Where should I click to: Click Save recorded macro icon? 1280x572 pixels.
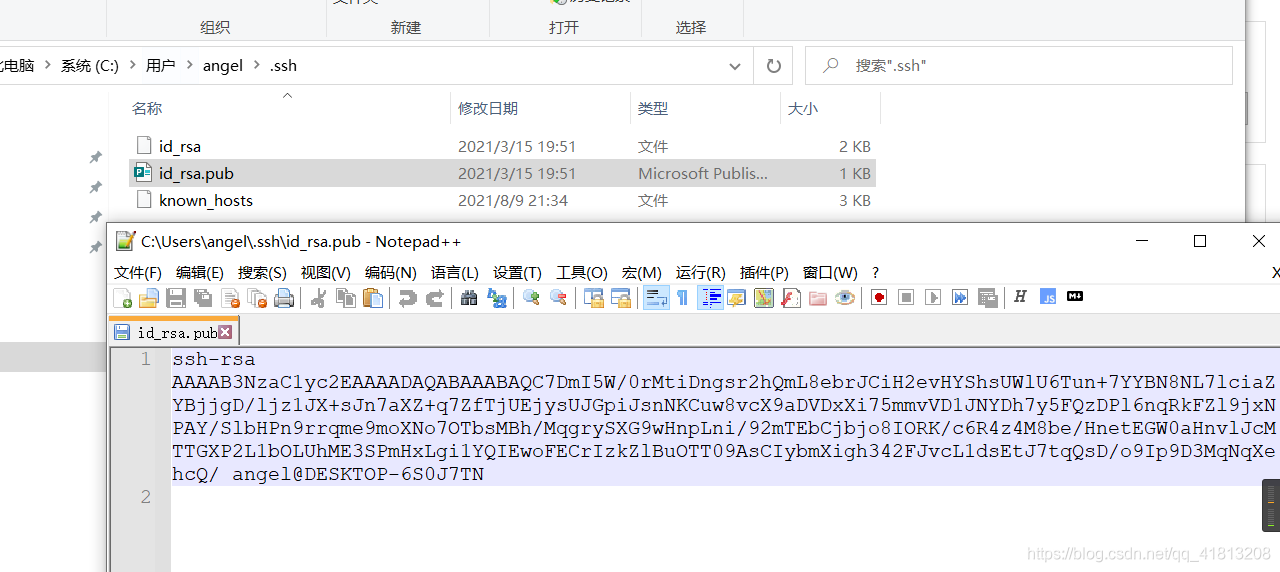point(987,298)
